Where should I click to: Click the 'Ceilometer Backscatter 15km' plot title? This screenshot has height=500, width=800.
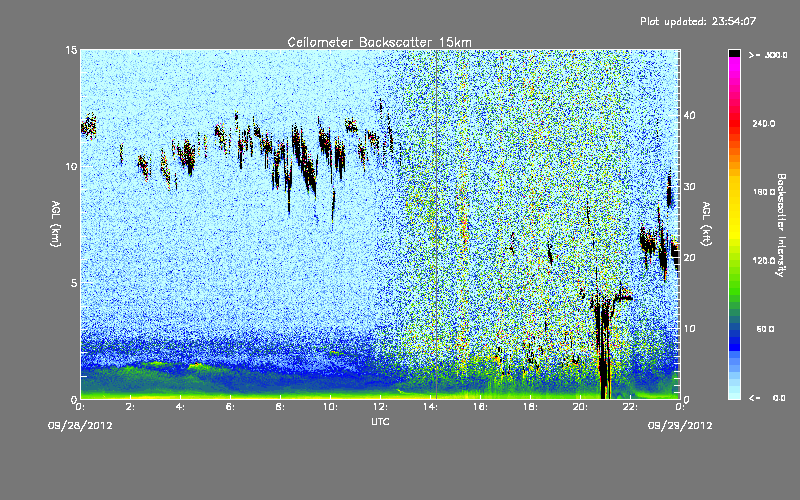tap(379, 42)
